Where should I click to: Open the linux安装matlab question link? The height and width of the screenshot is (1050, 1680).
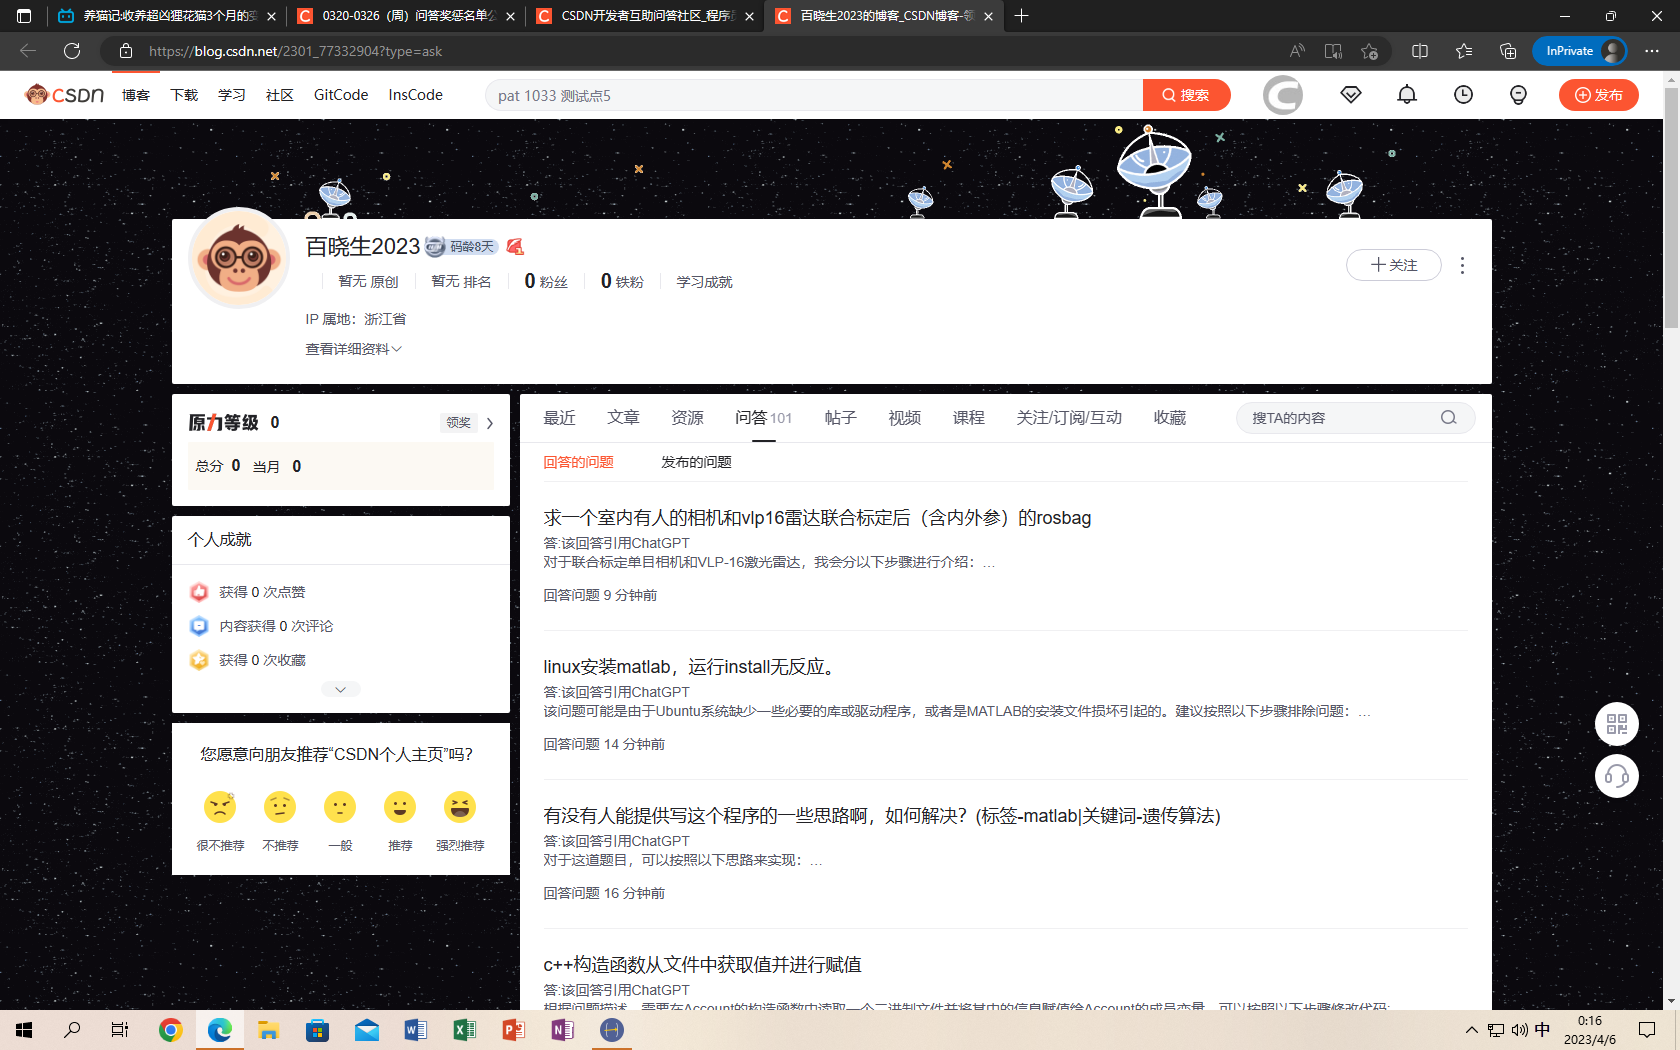pyautogui.click(x=691, y=667)
